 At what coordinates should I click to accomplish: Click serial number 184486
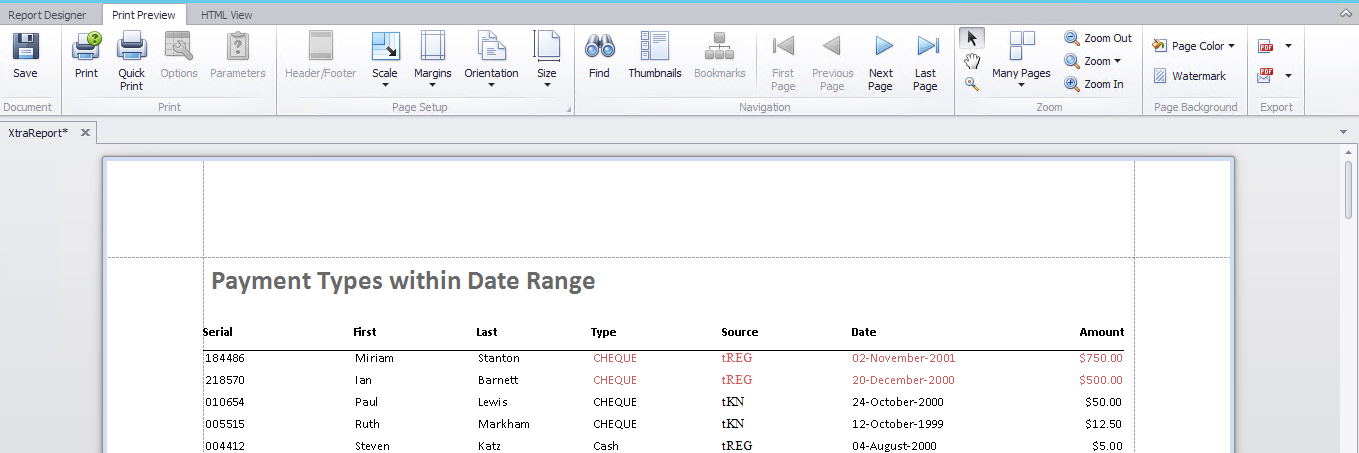225,358
